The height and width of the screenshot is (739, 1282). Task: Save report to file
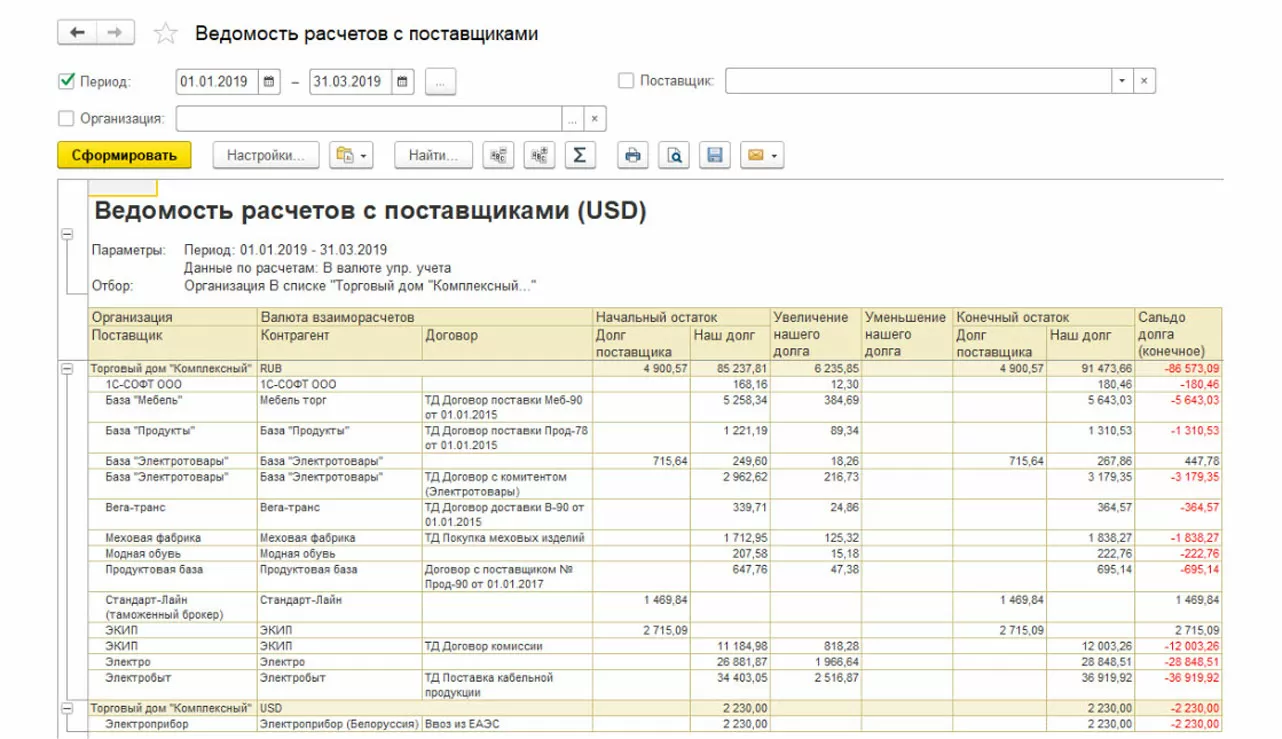tap(715, 155)
